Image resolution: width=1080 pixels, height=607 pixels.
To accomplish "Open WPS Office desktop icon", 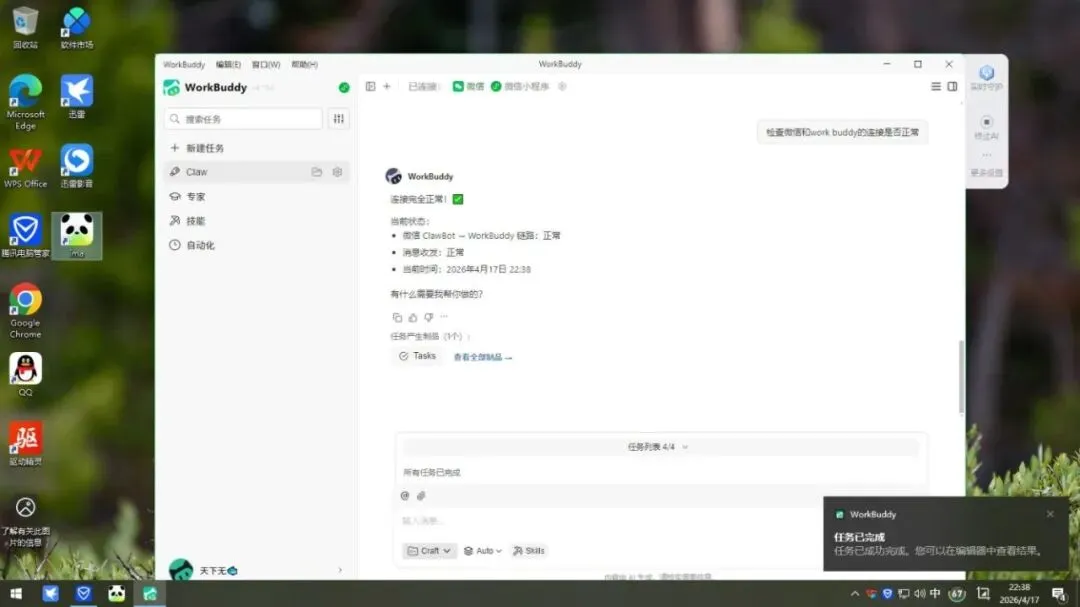I will [25, 167].
